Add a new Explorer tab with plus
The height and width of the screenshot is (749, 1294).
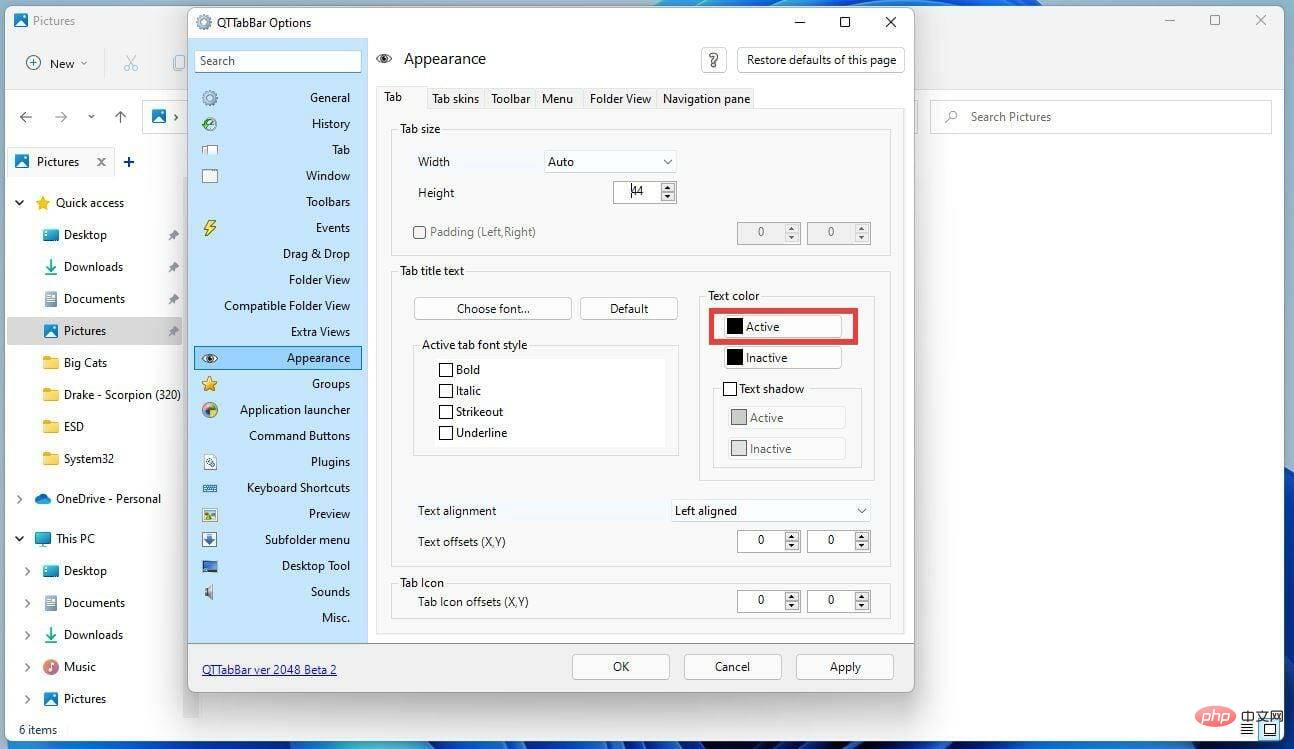(x=129, y=162)
